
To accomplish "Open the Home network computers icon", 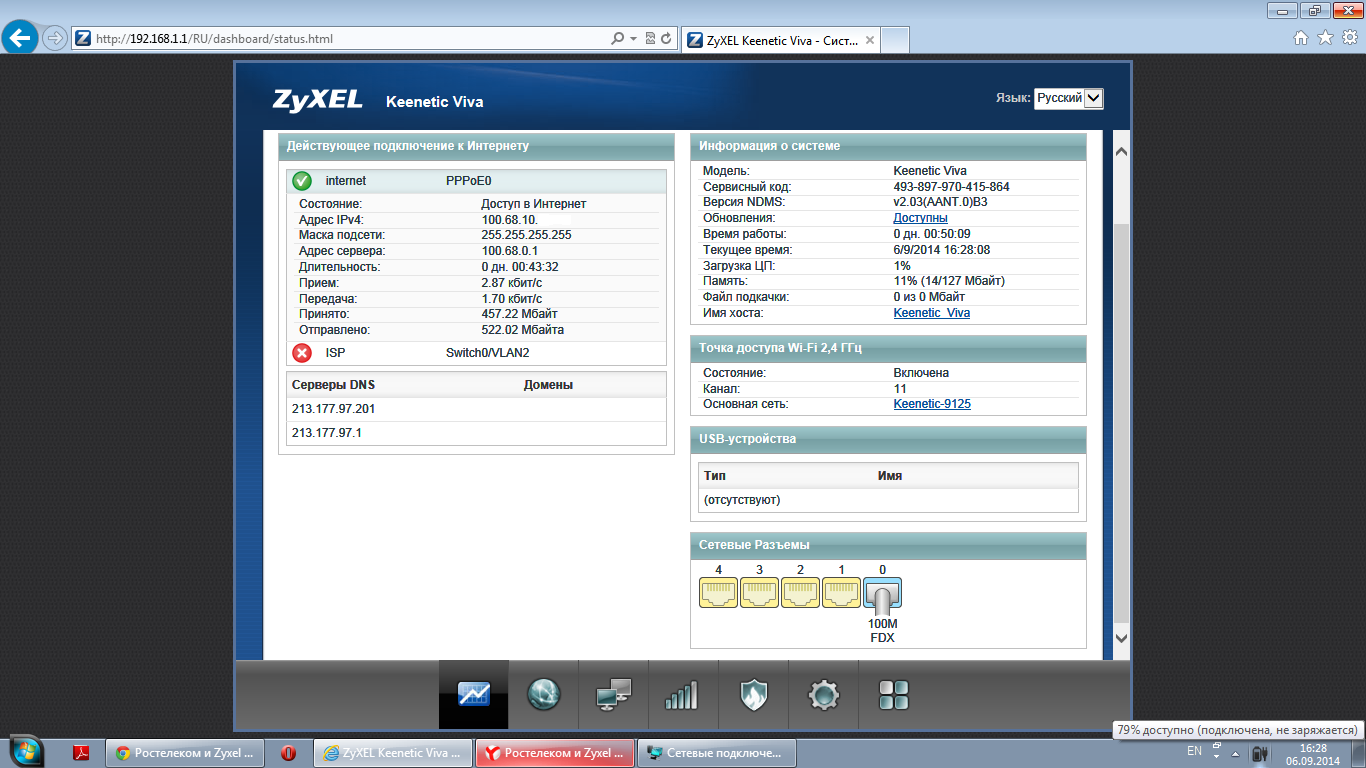I will (x=613, y=694).
